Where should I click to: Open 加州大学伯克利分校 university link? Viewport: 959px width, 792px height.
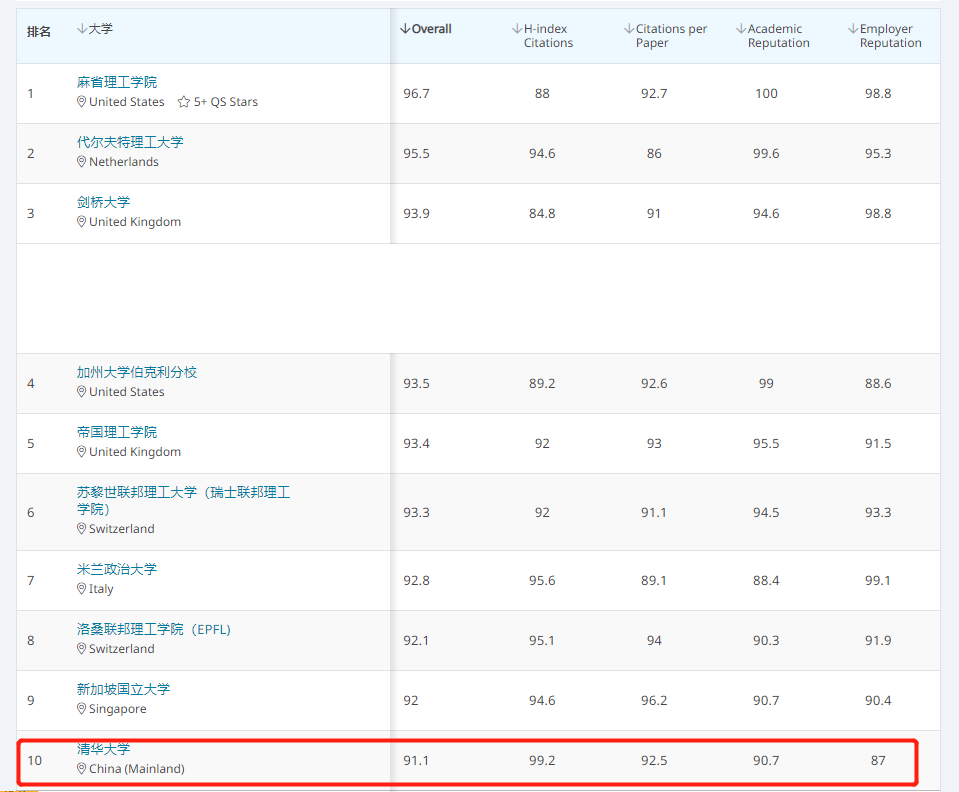137,372
